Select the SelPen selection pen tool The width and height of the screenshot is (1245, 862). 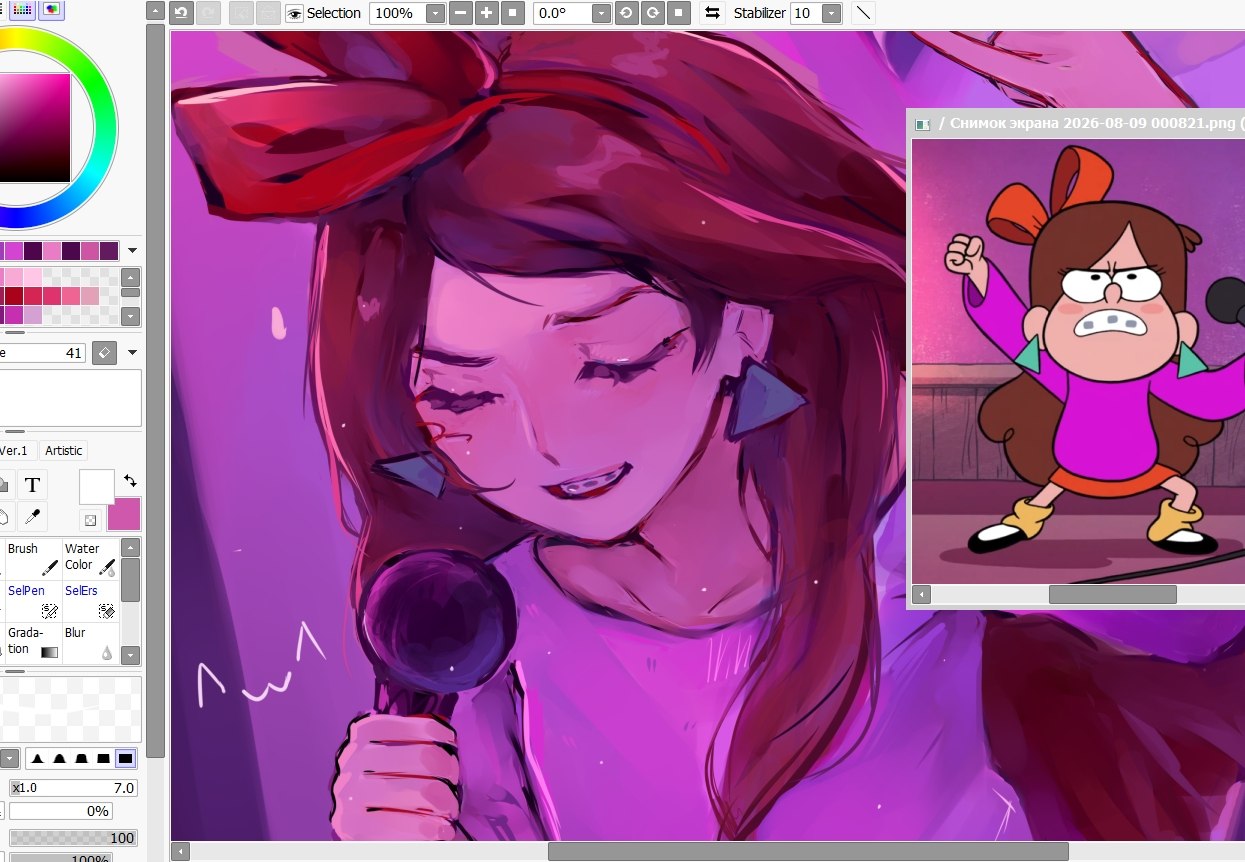coord(33,601)
